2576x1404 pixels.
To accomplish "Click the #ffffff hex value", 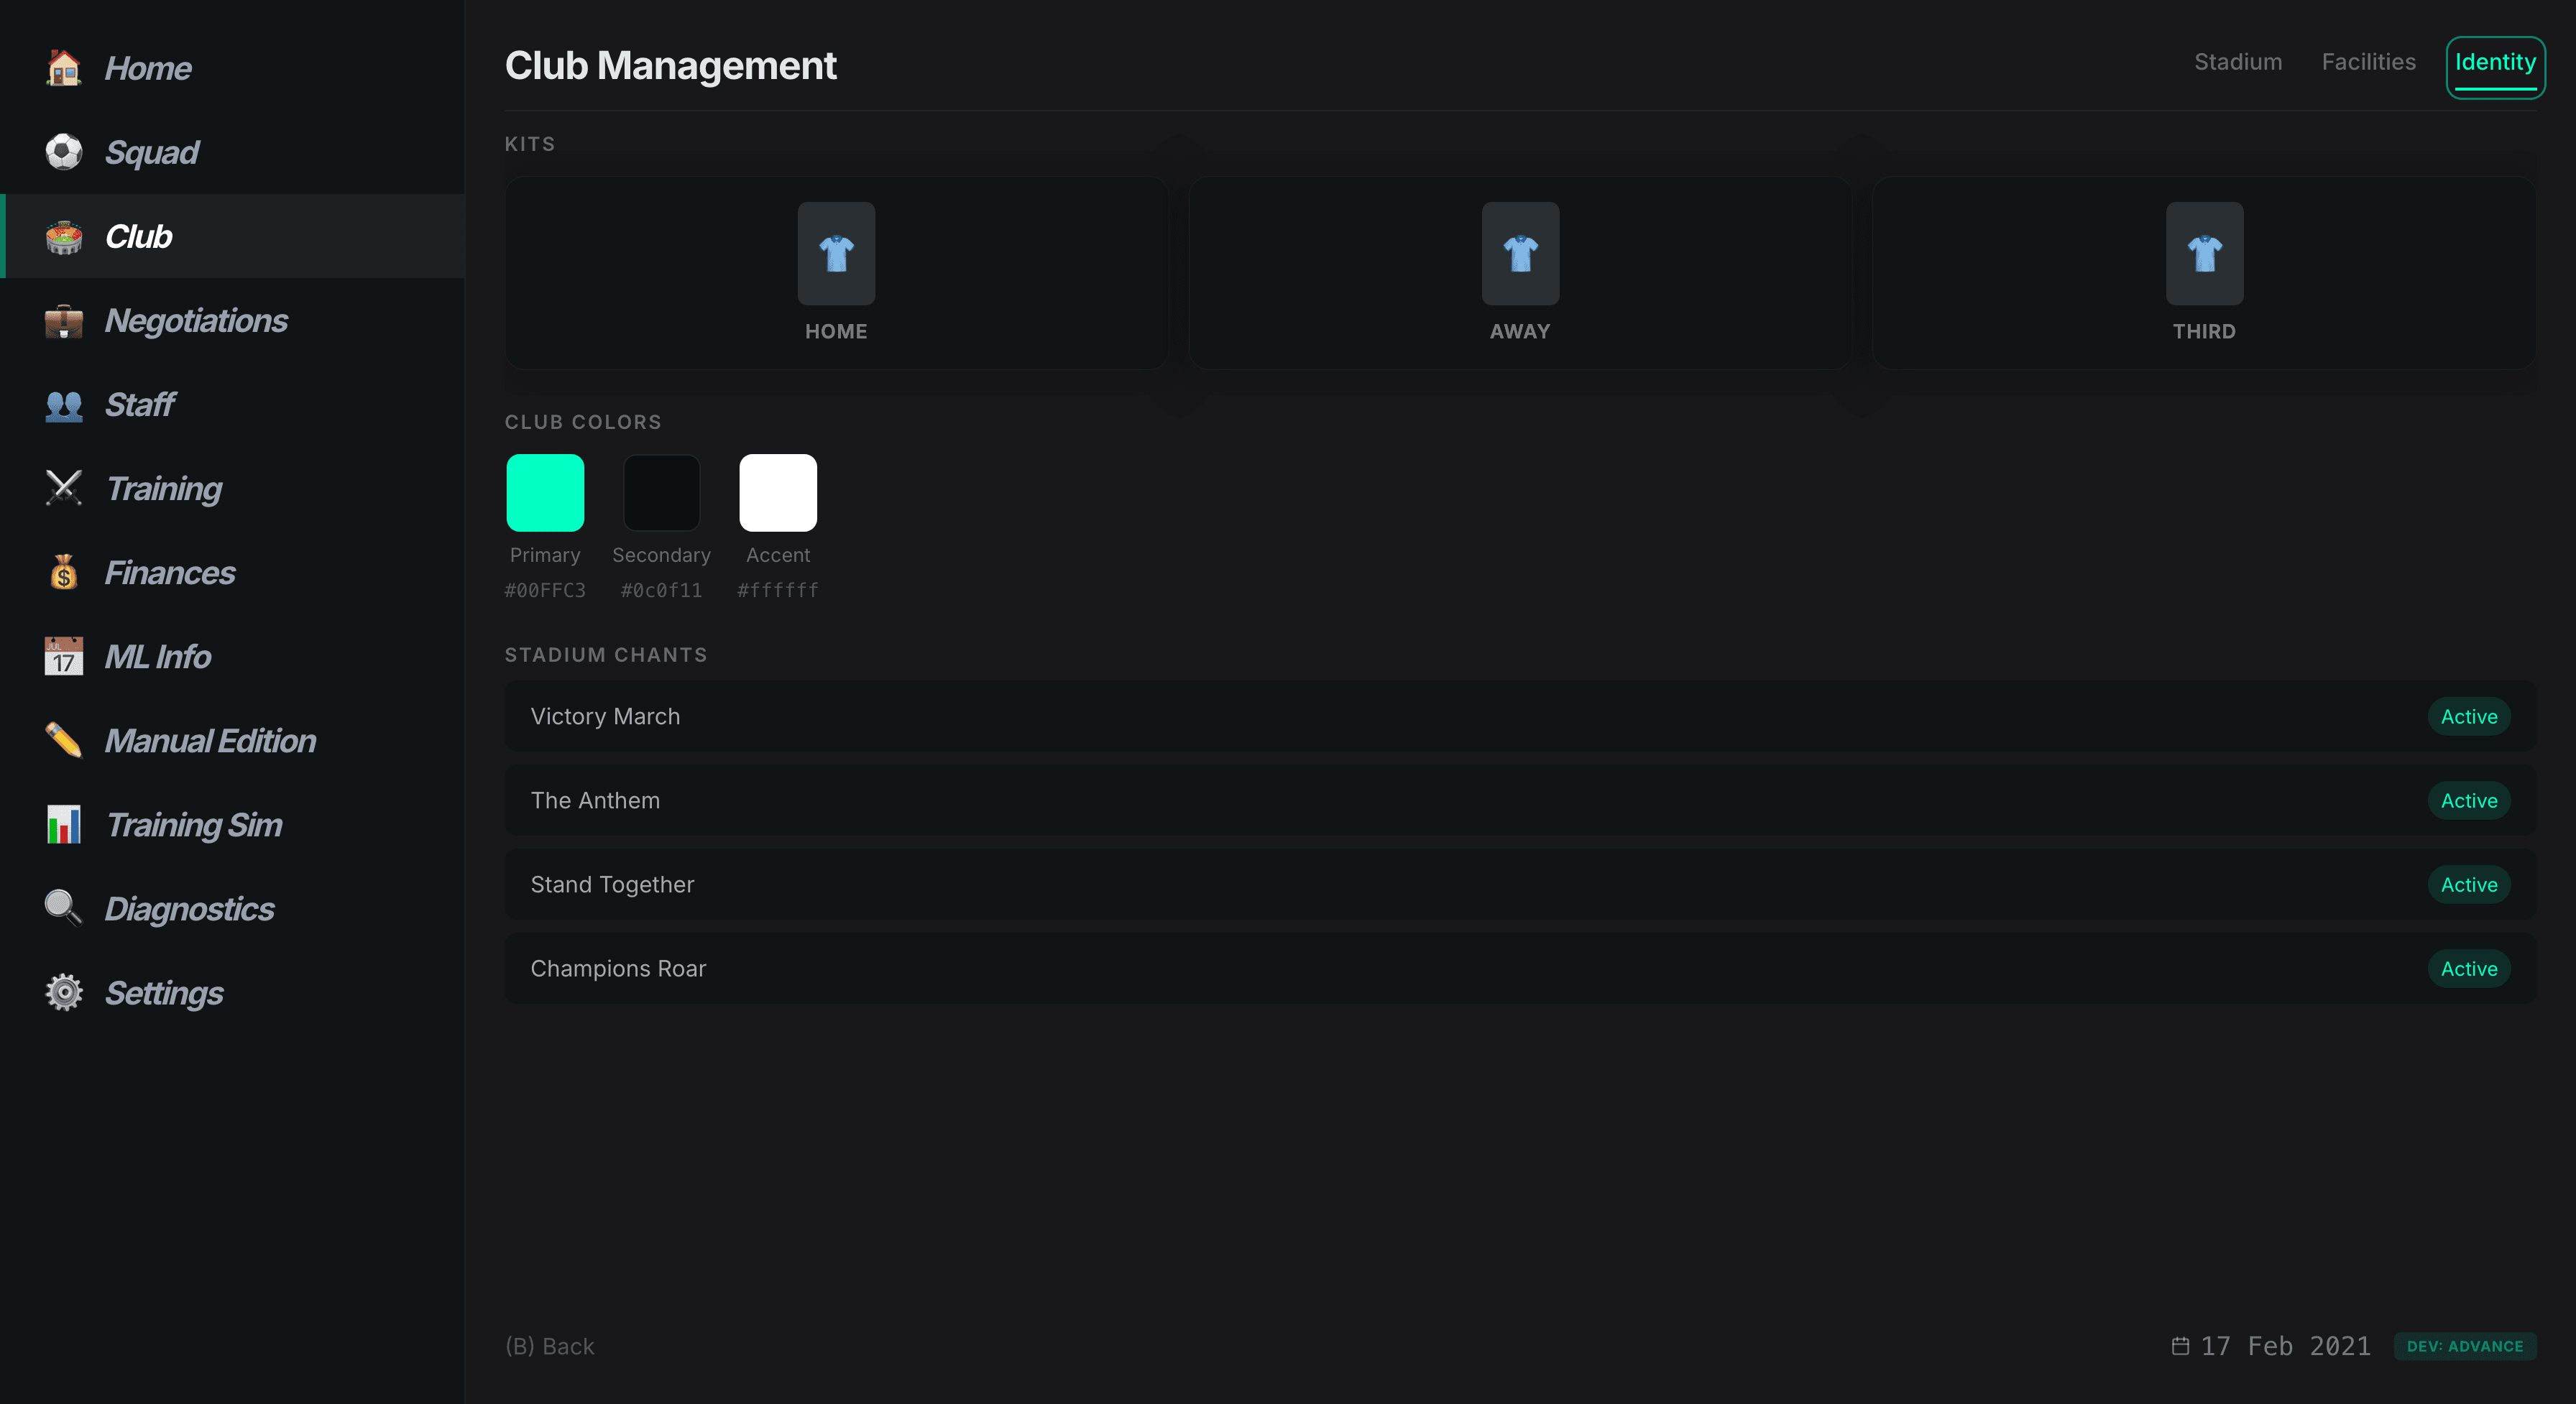I will click(x=778, y=590).
